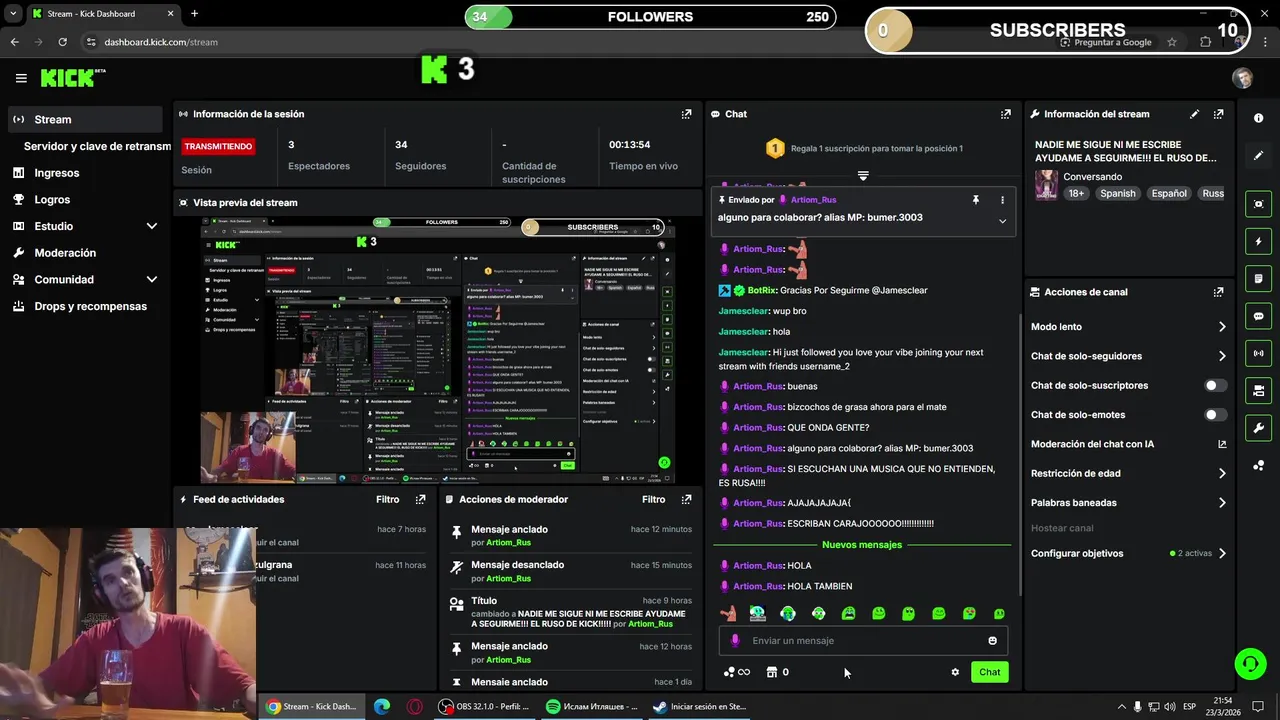Click the green Chat send button
The width and height of the screenshot is (1280, 720).
989,672
